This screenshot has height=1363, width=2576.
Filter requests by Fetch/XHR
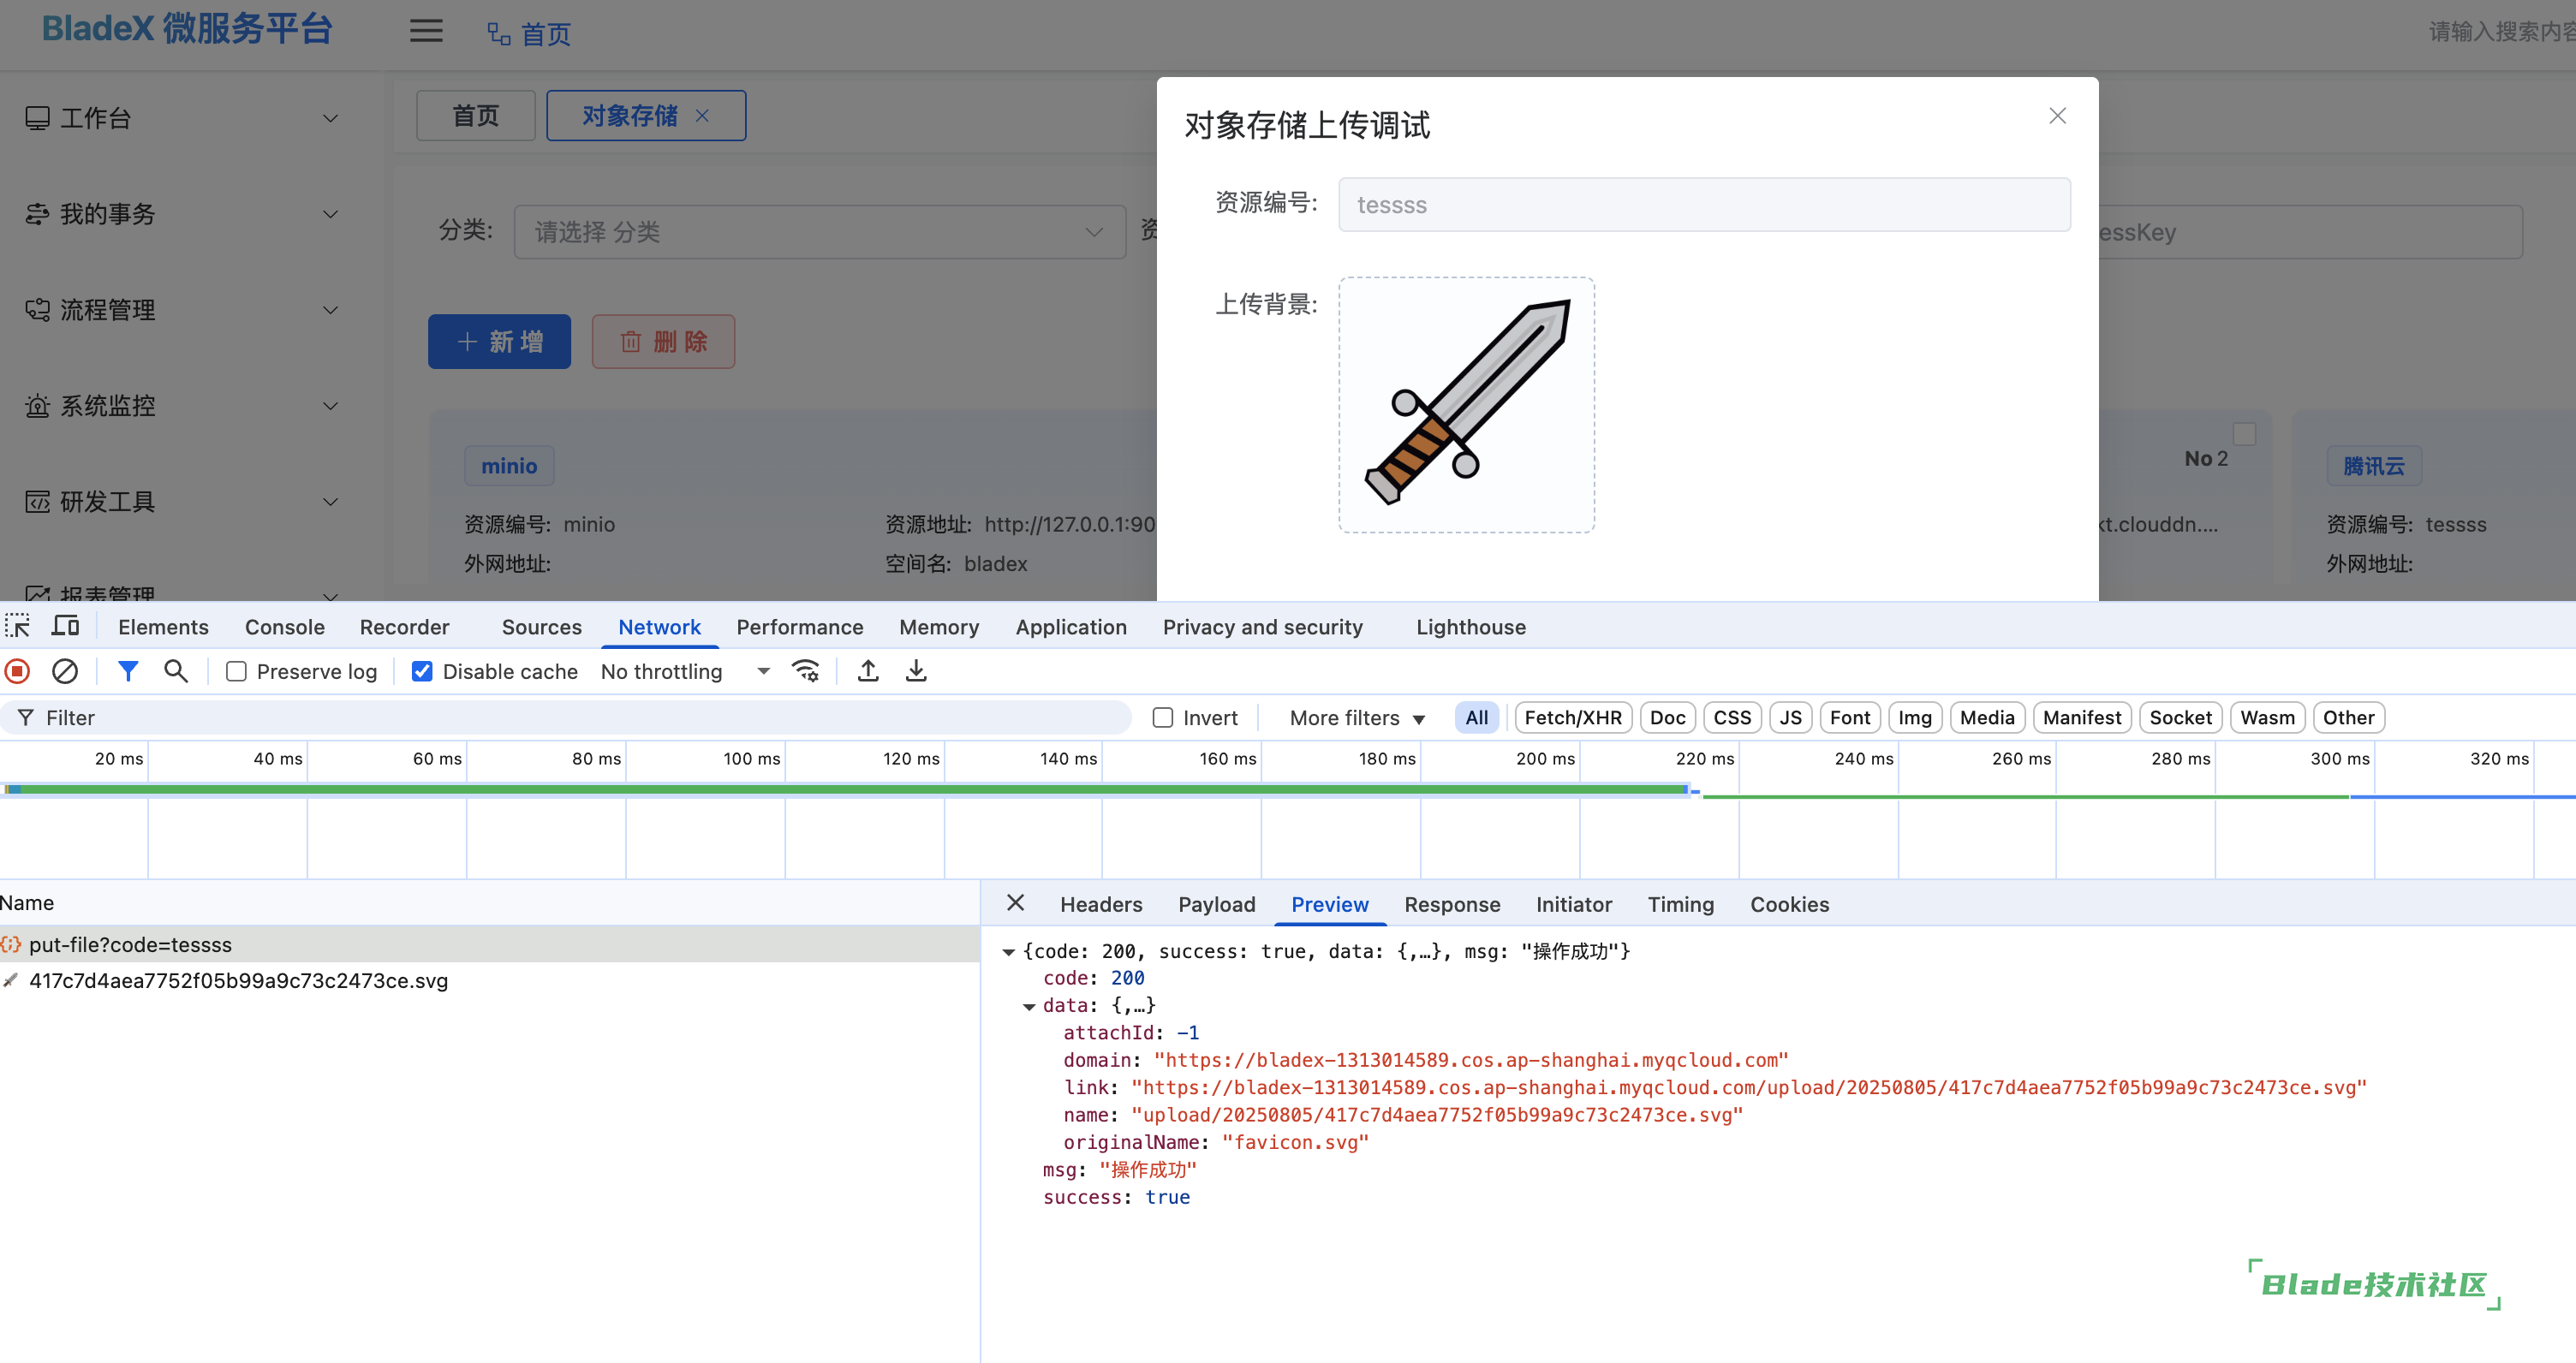click(x=1573, y=717)
